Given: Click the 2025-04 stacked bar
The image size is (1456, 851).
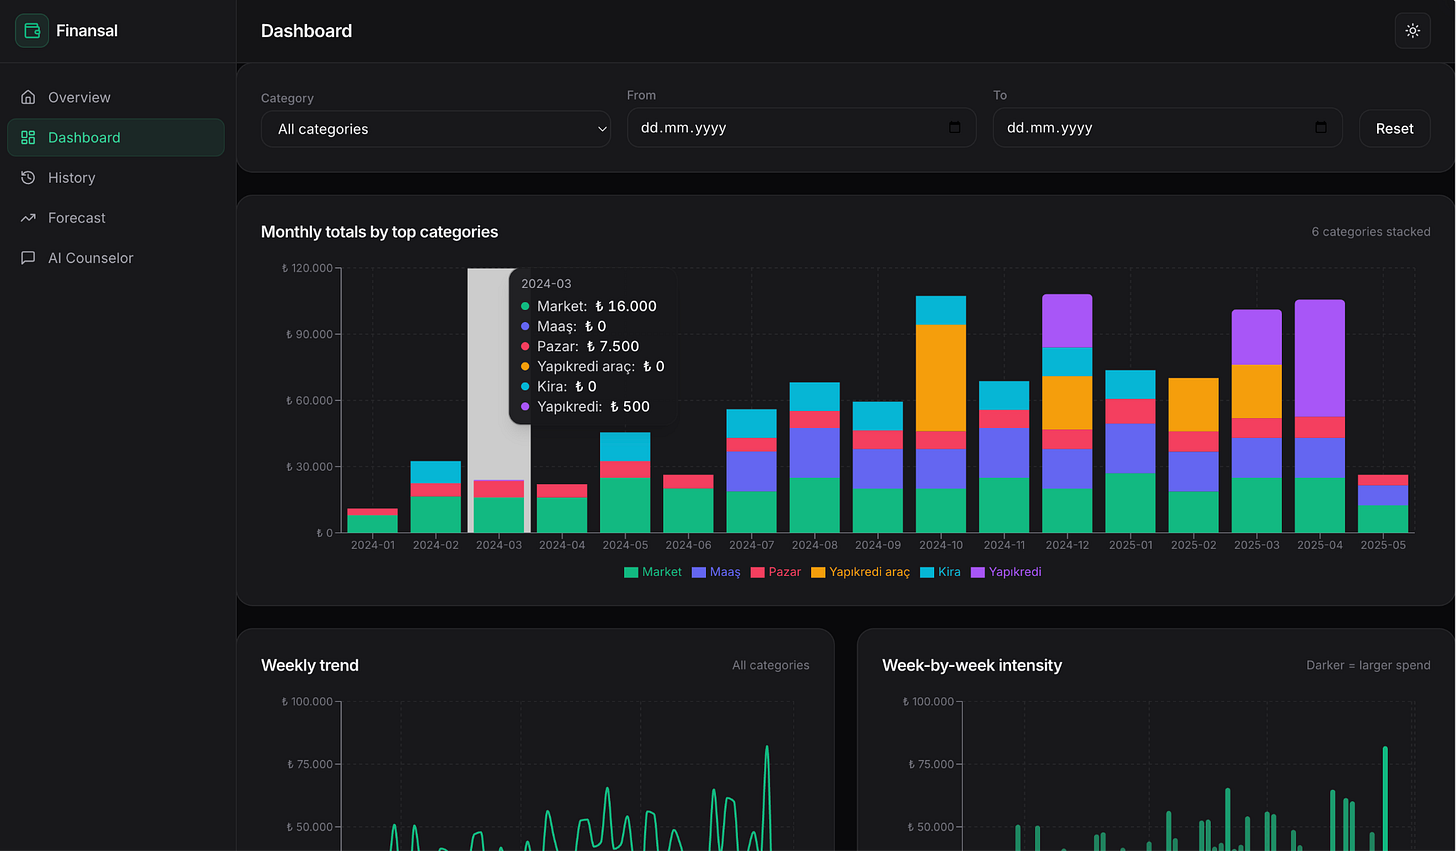Looking at the screenshot, I should coord(1320,416).
